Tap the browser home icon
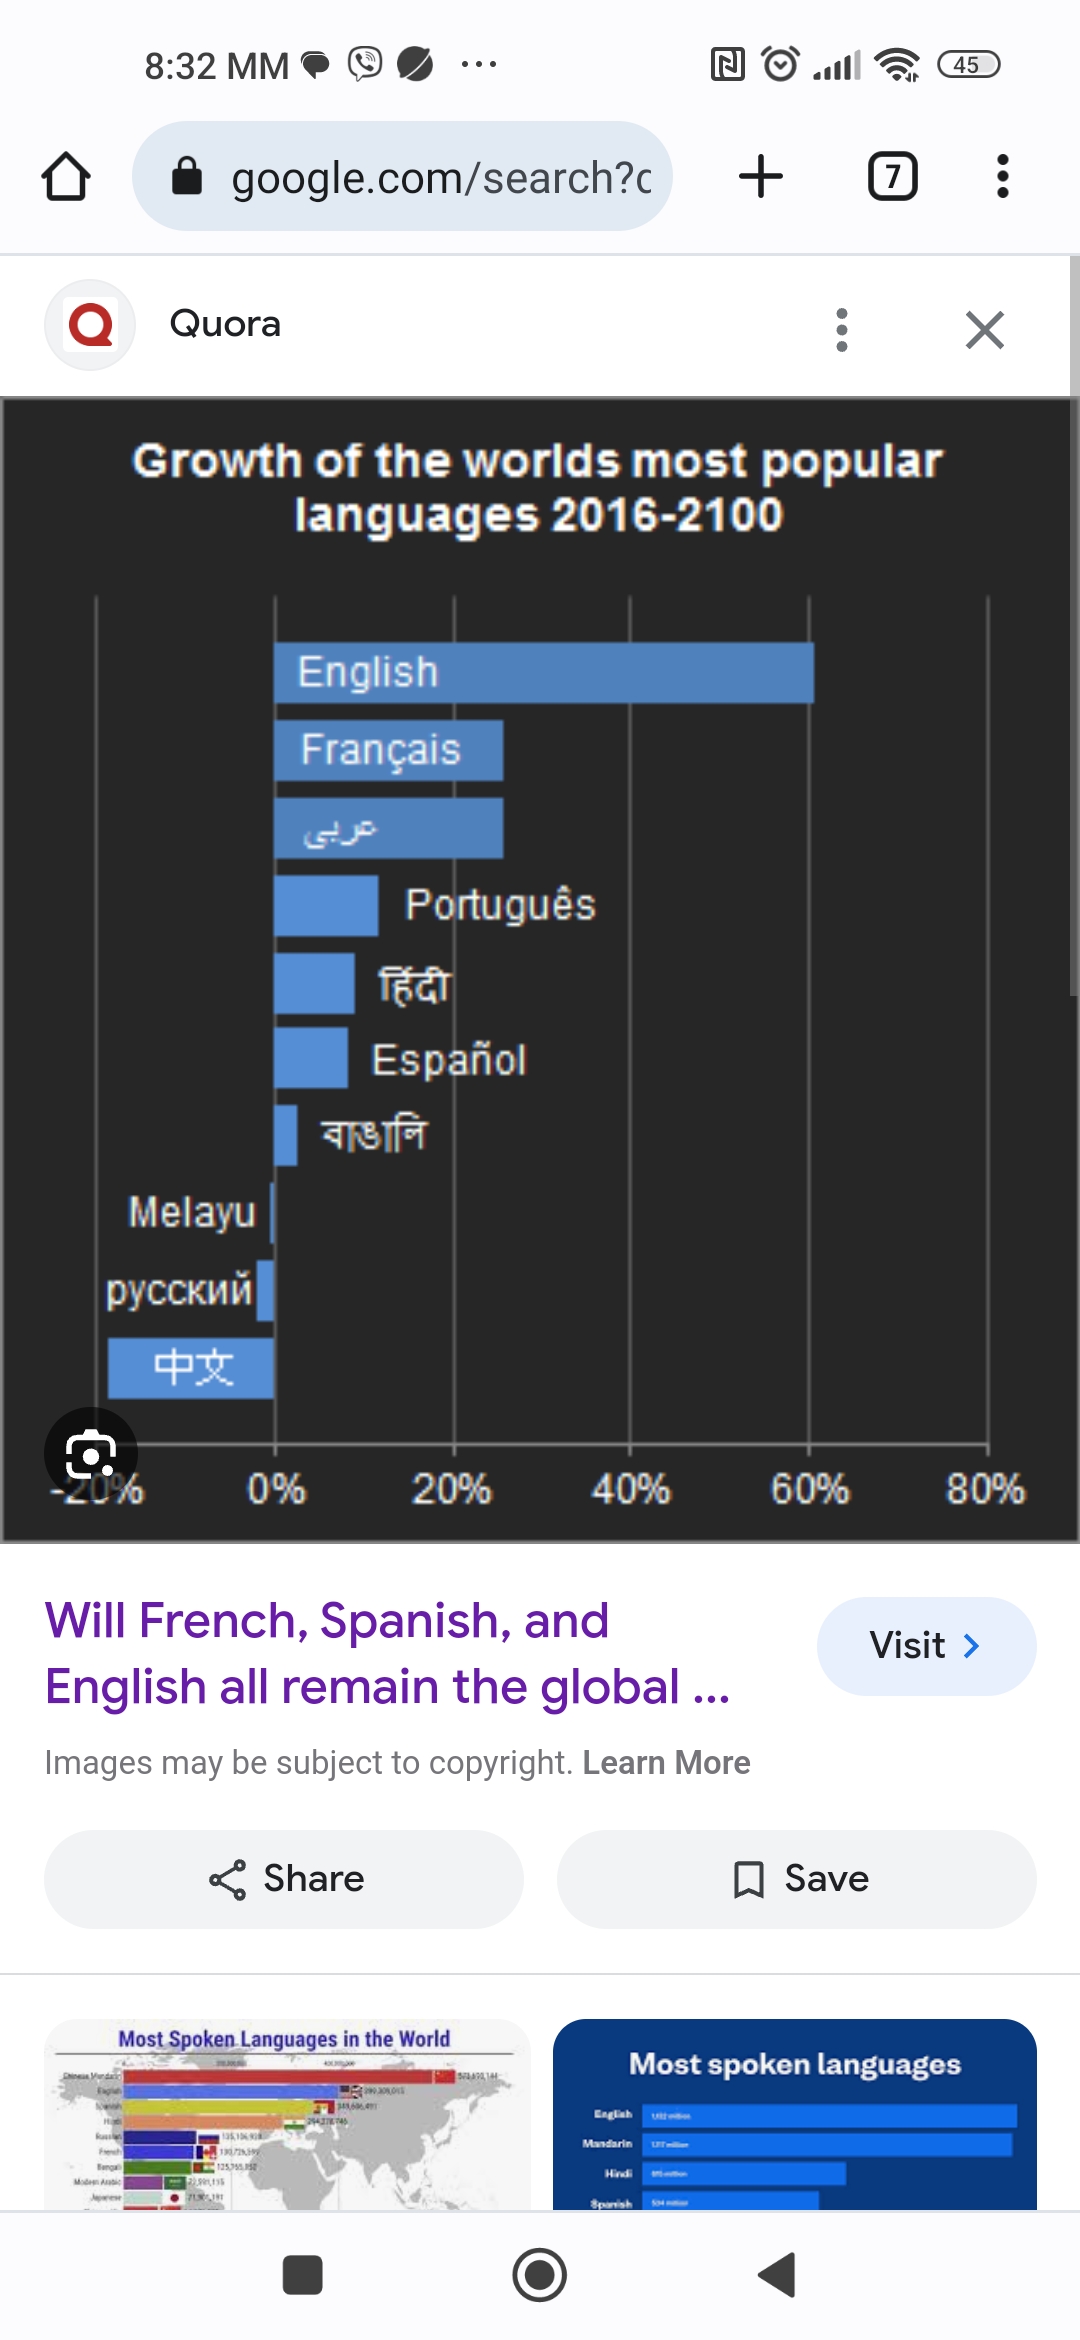The height and width of the screenshot is (2340, 1080). pyautogui.click(x=66, y=177)
